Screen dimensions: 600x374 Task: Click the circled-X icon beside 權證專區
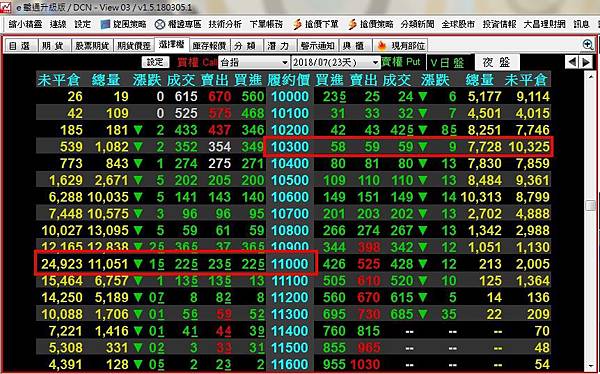click(160, 24)
